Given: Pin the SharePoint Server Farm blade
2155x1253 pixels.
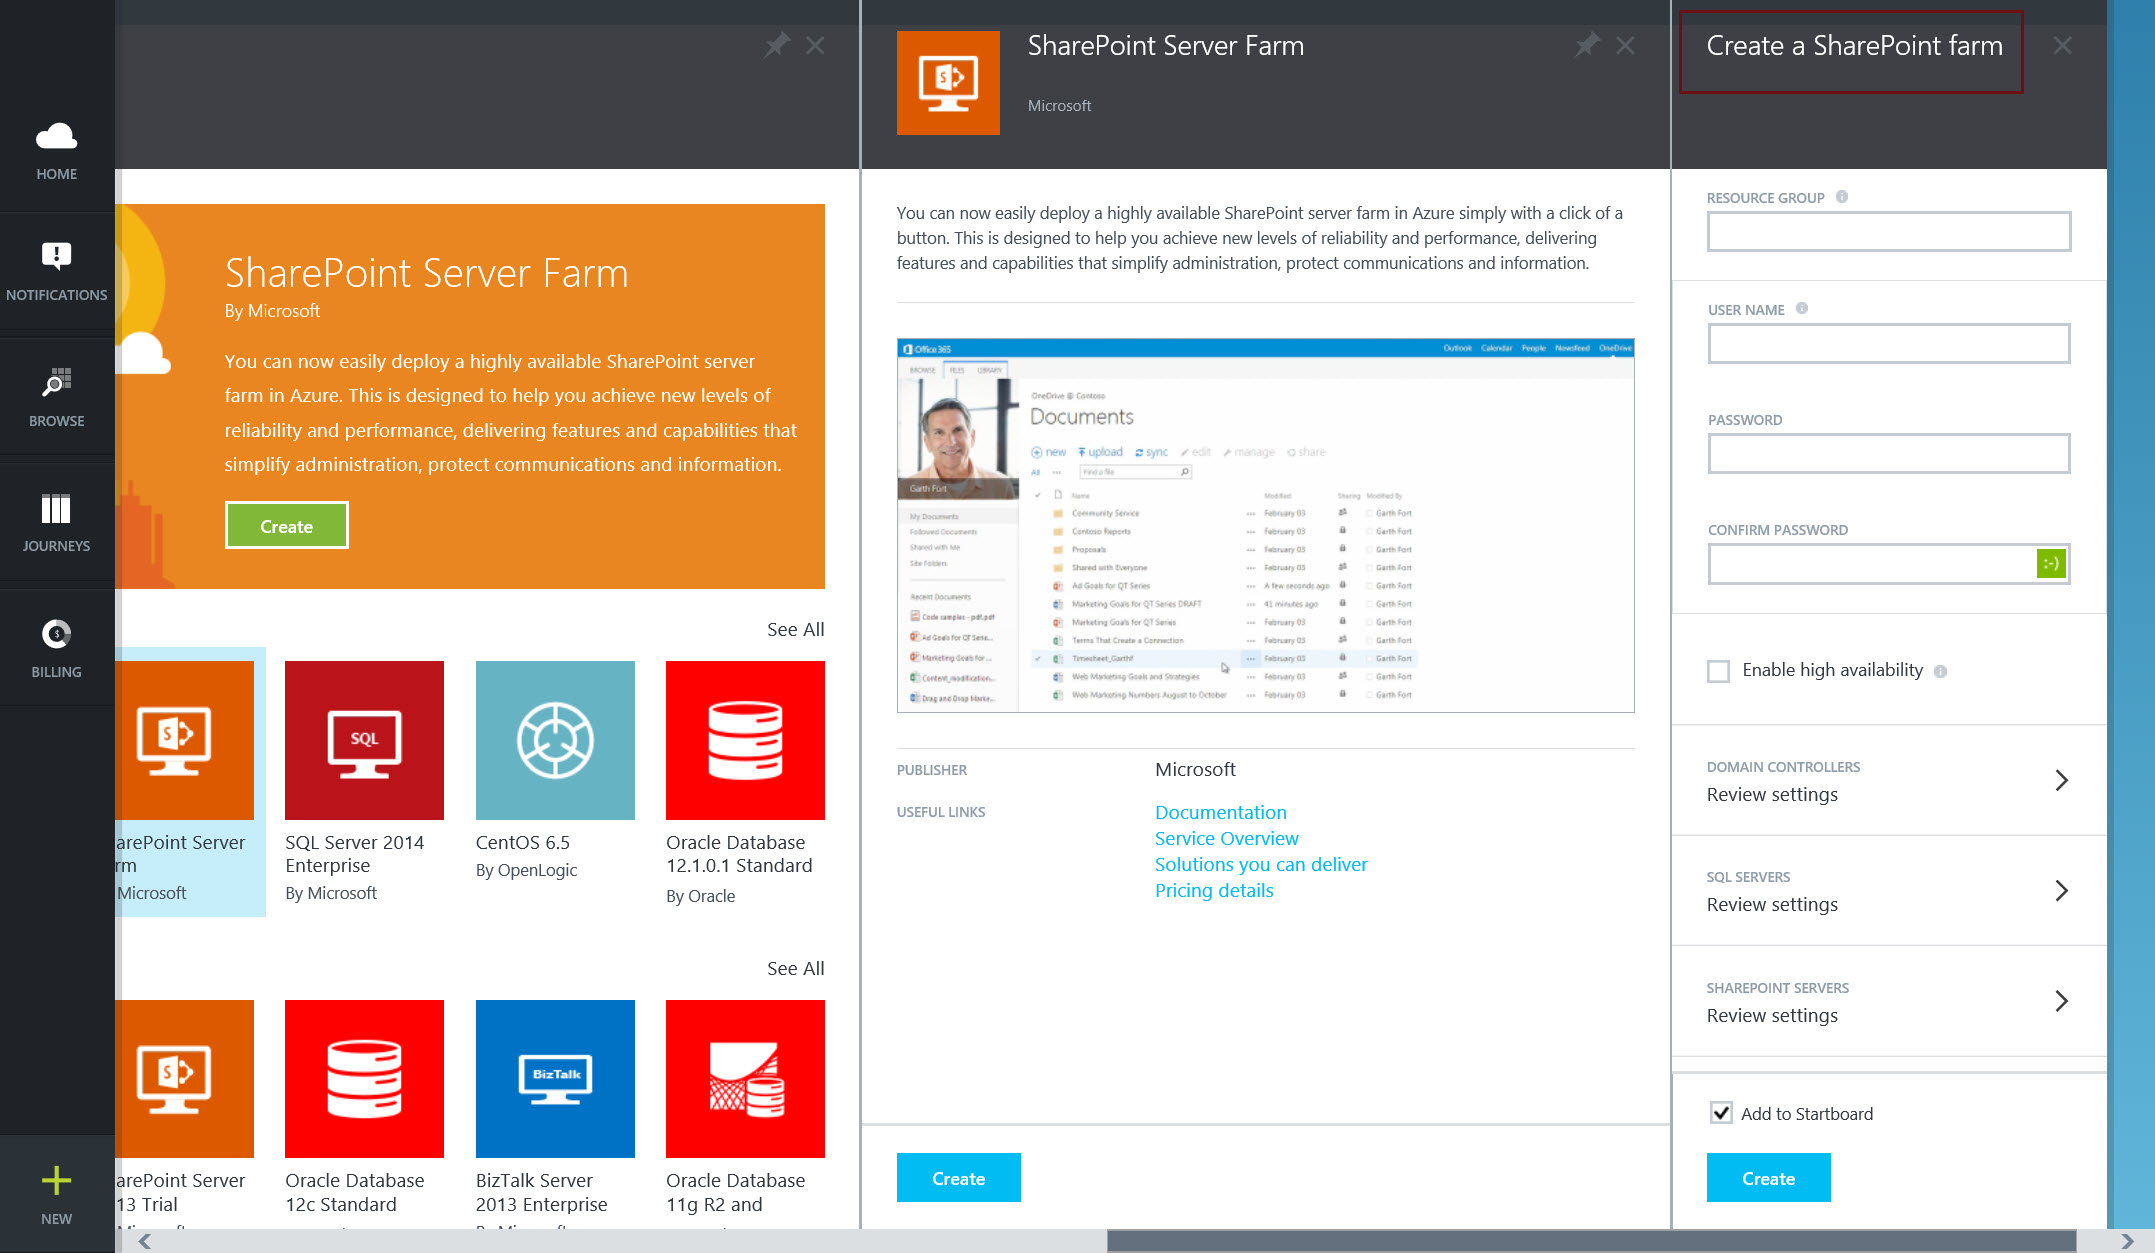Looking at the screenshot, I should pyautogui.click(x=1587, y=45).
